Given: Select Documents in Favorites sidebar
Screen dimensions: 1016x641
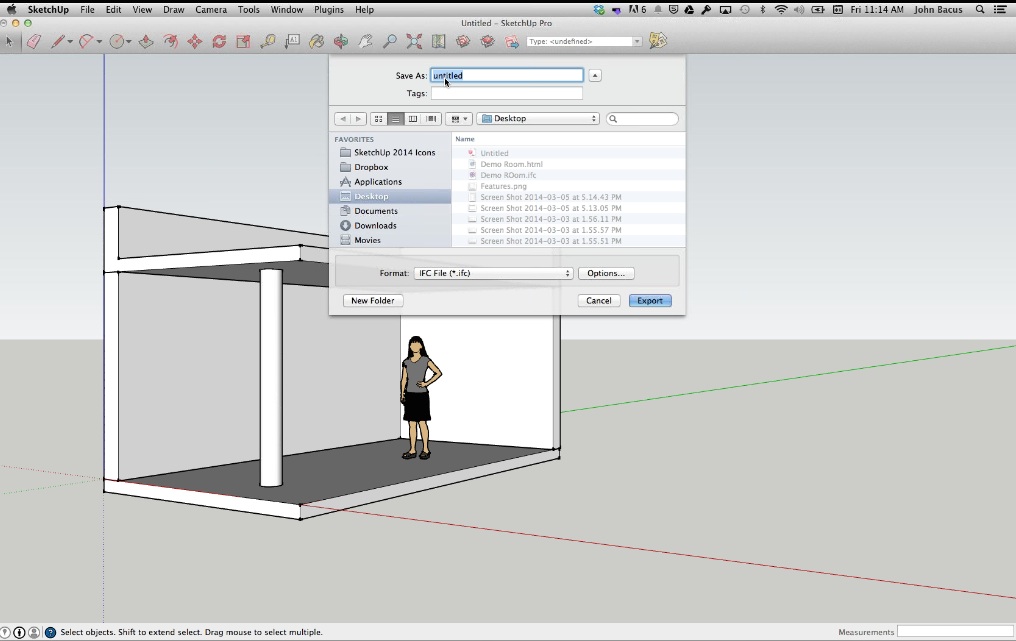Looking at the screenshot, I should (376, 211).
